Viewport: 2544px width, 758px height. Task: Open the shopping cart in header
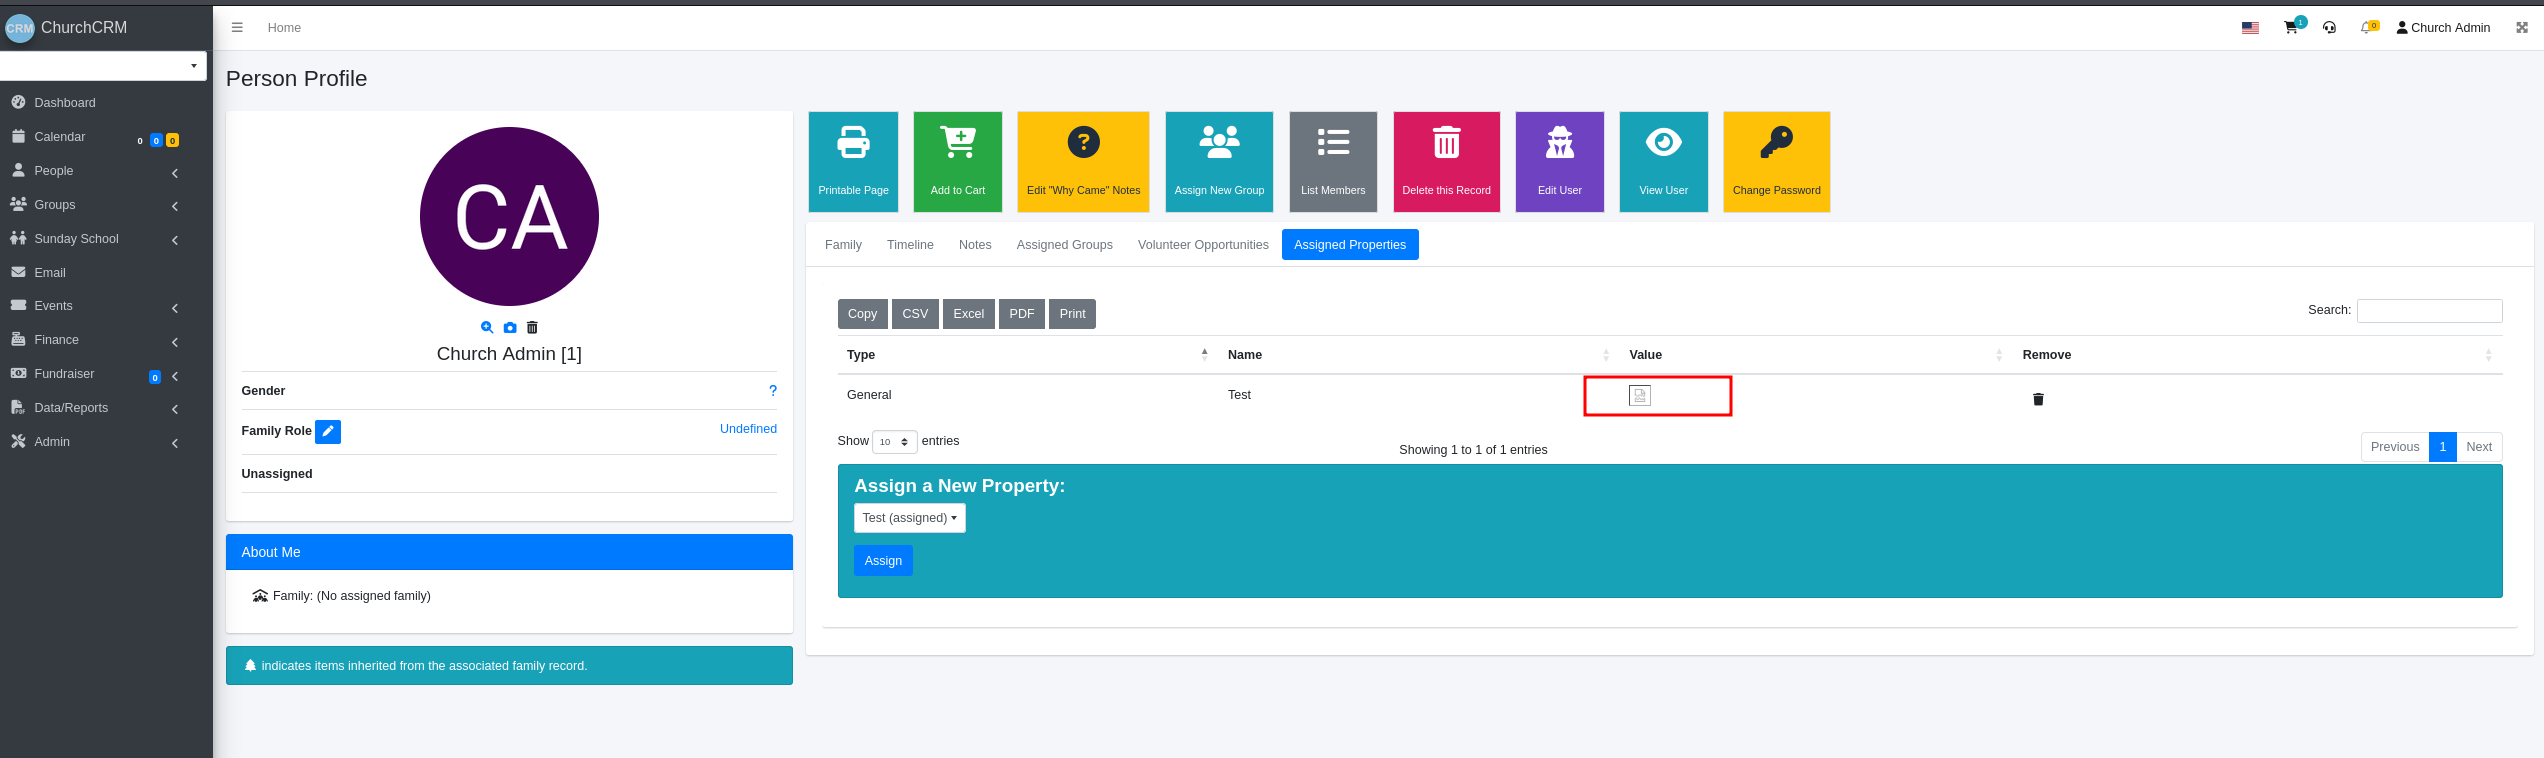[x=2291, y=28]
